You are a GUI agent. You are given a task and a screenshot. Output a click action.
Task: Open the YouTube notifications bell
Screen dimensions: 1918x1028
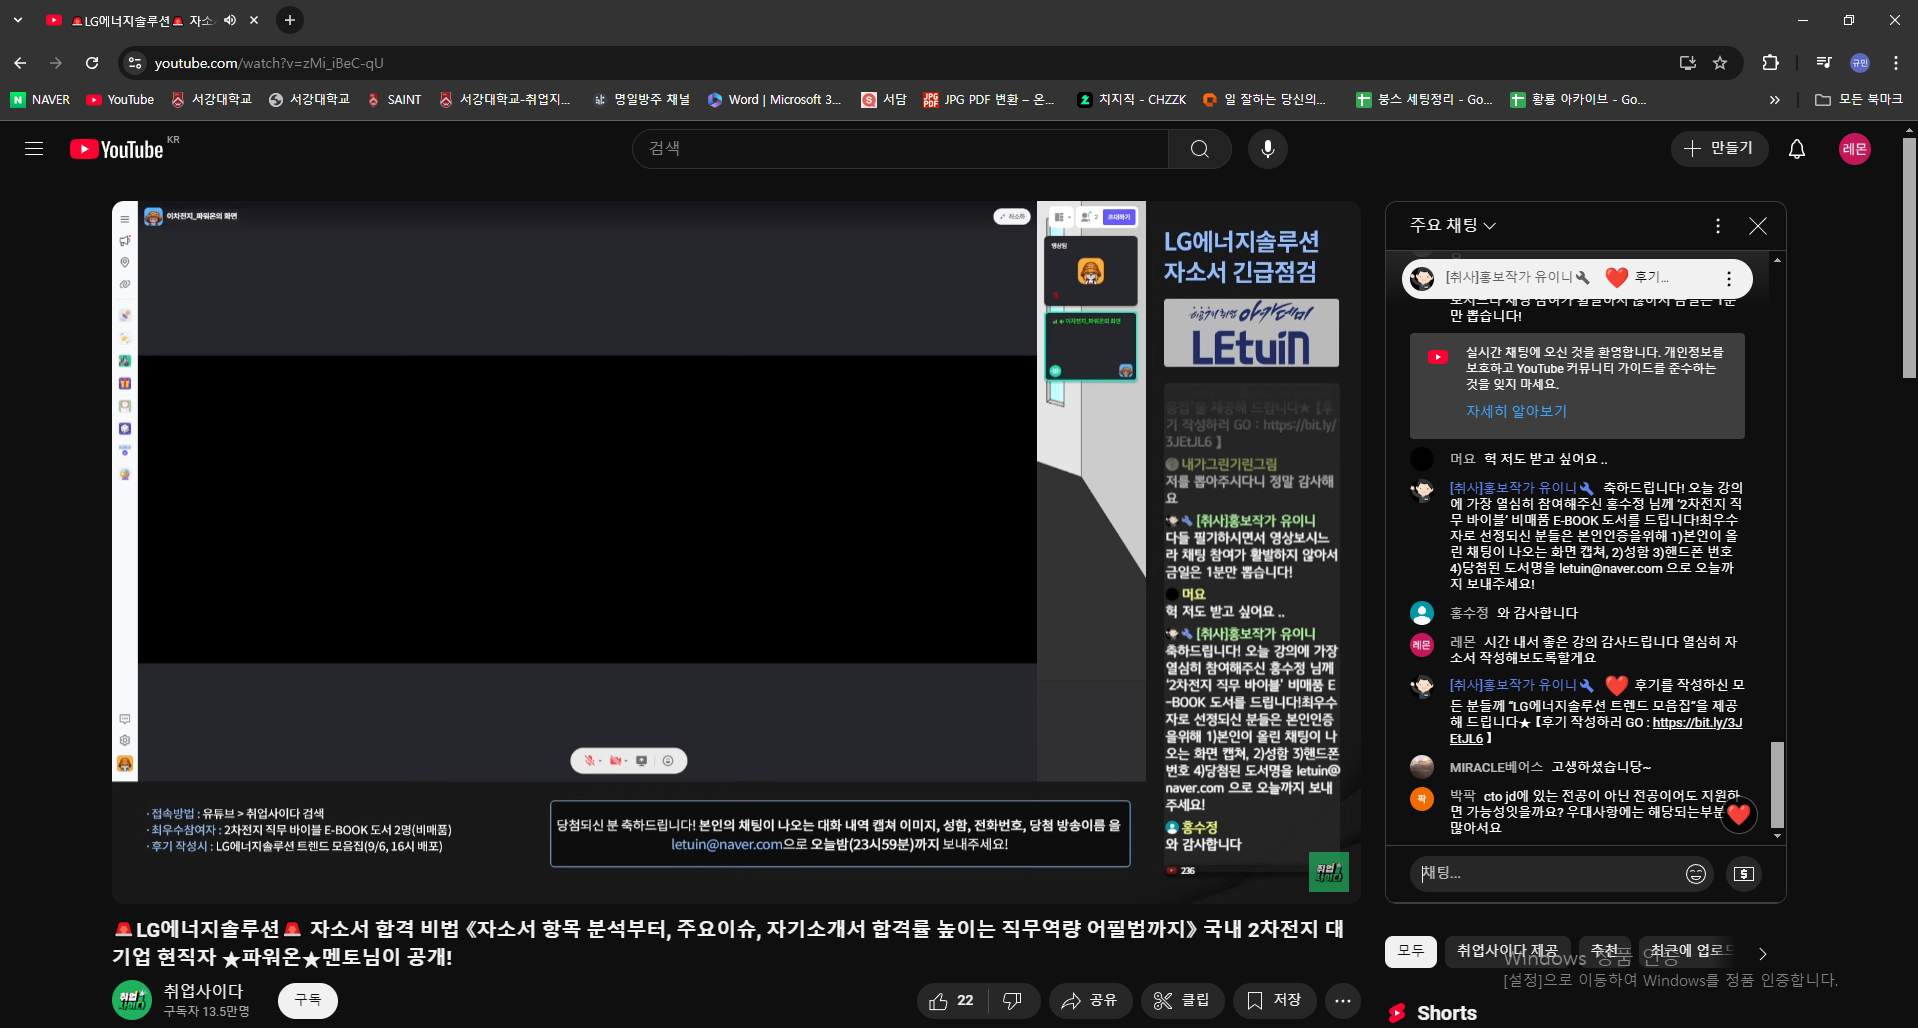[1796, 149]
